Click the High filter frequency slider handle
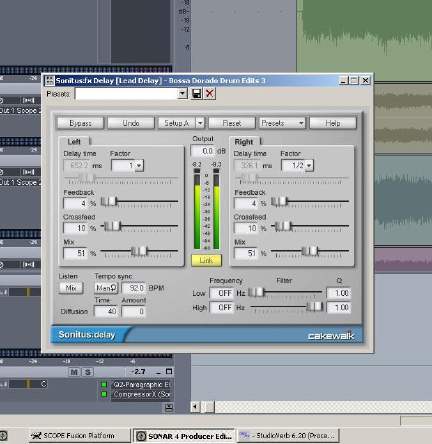432x444 pixels. 315,306
